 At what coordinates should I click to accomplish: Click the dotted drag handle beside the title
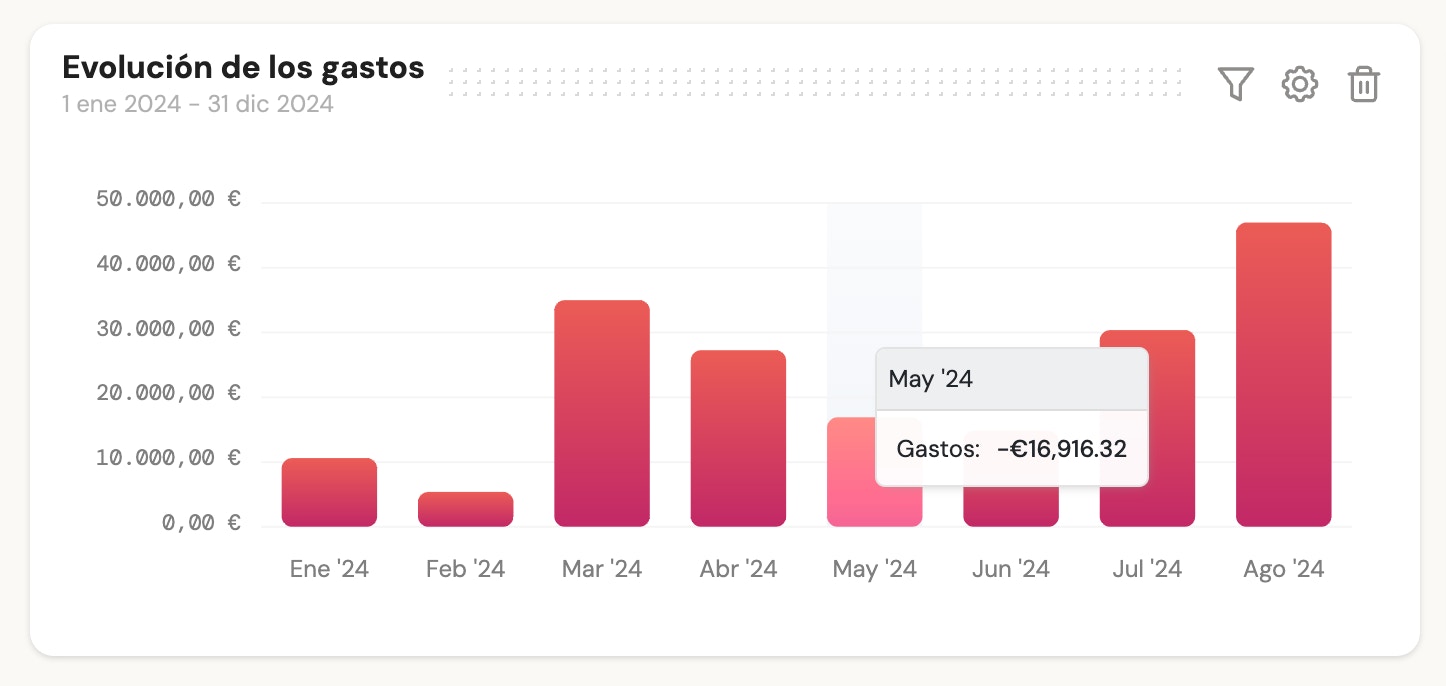point(815,82)
